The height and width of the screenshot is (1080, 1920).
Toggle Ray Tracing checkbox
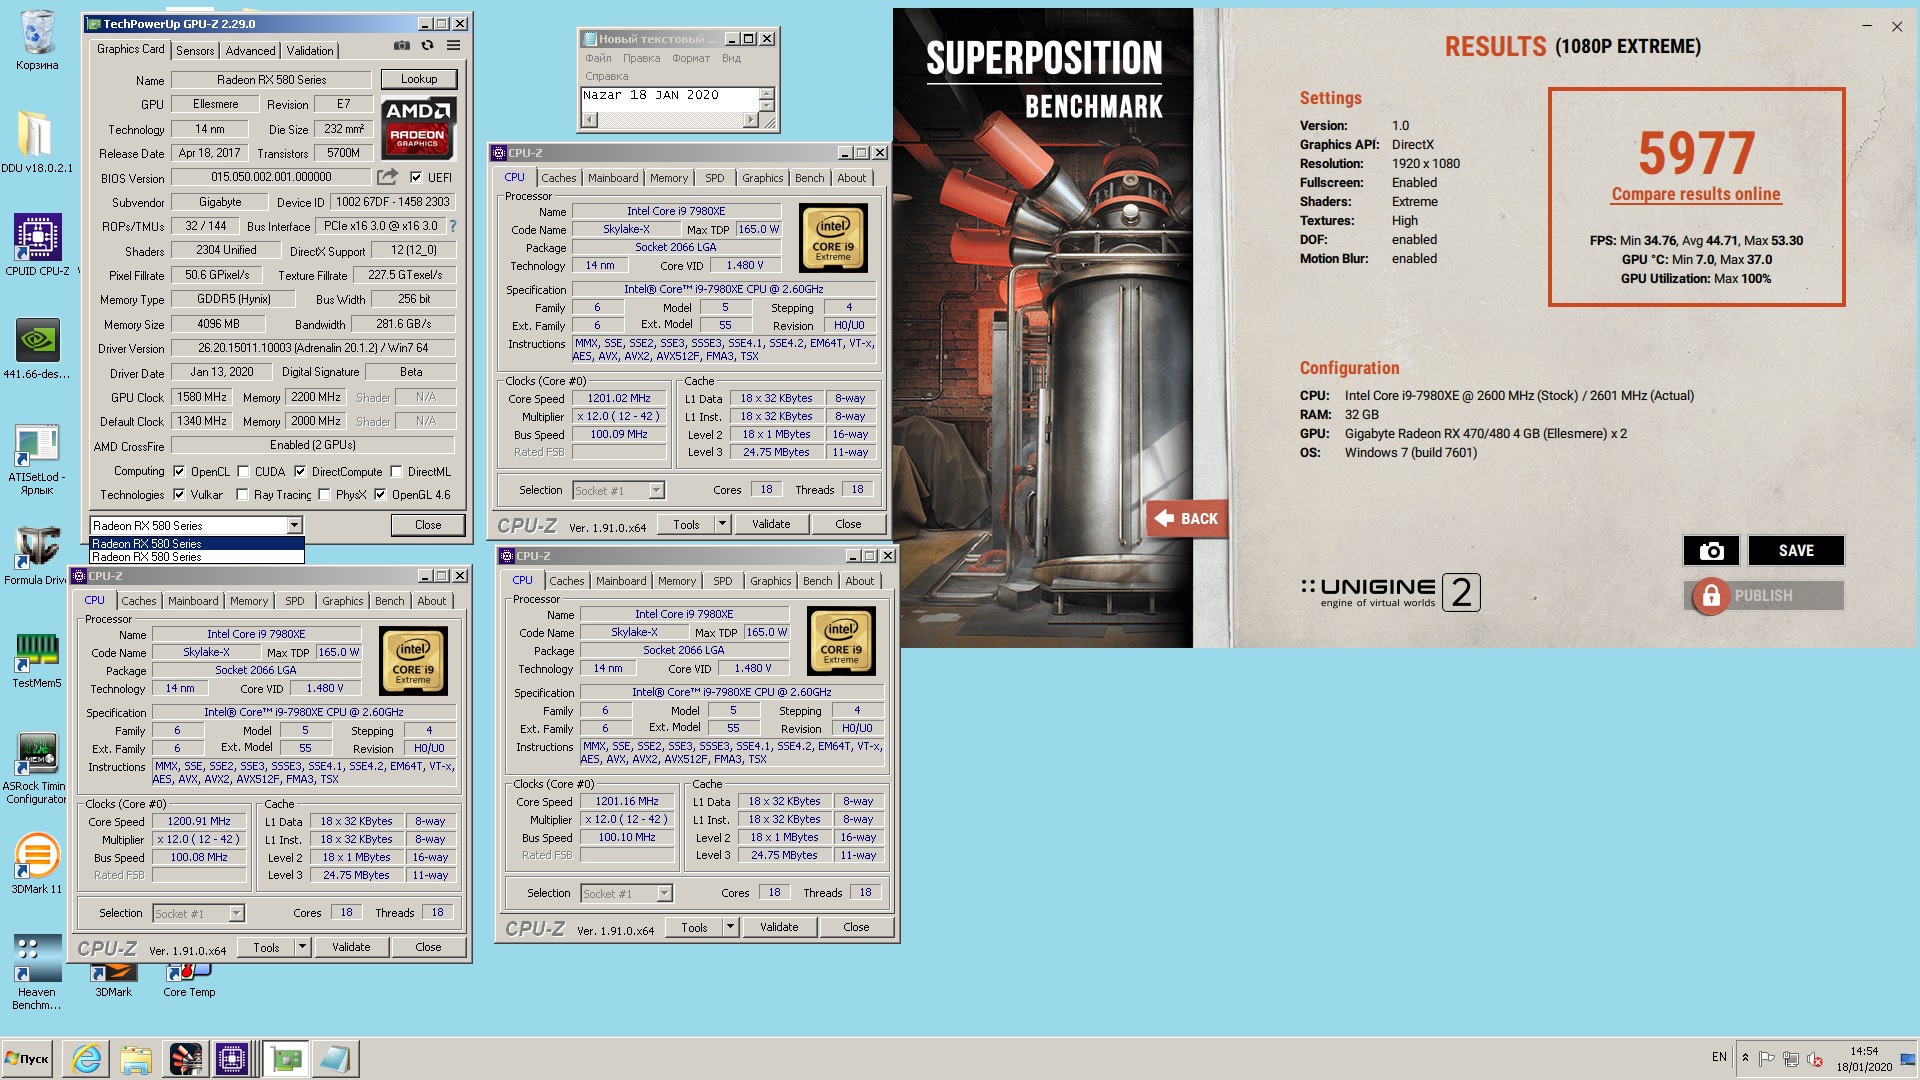(x=242, y=494)
